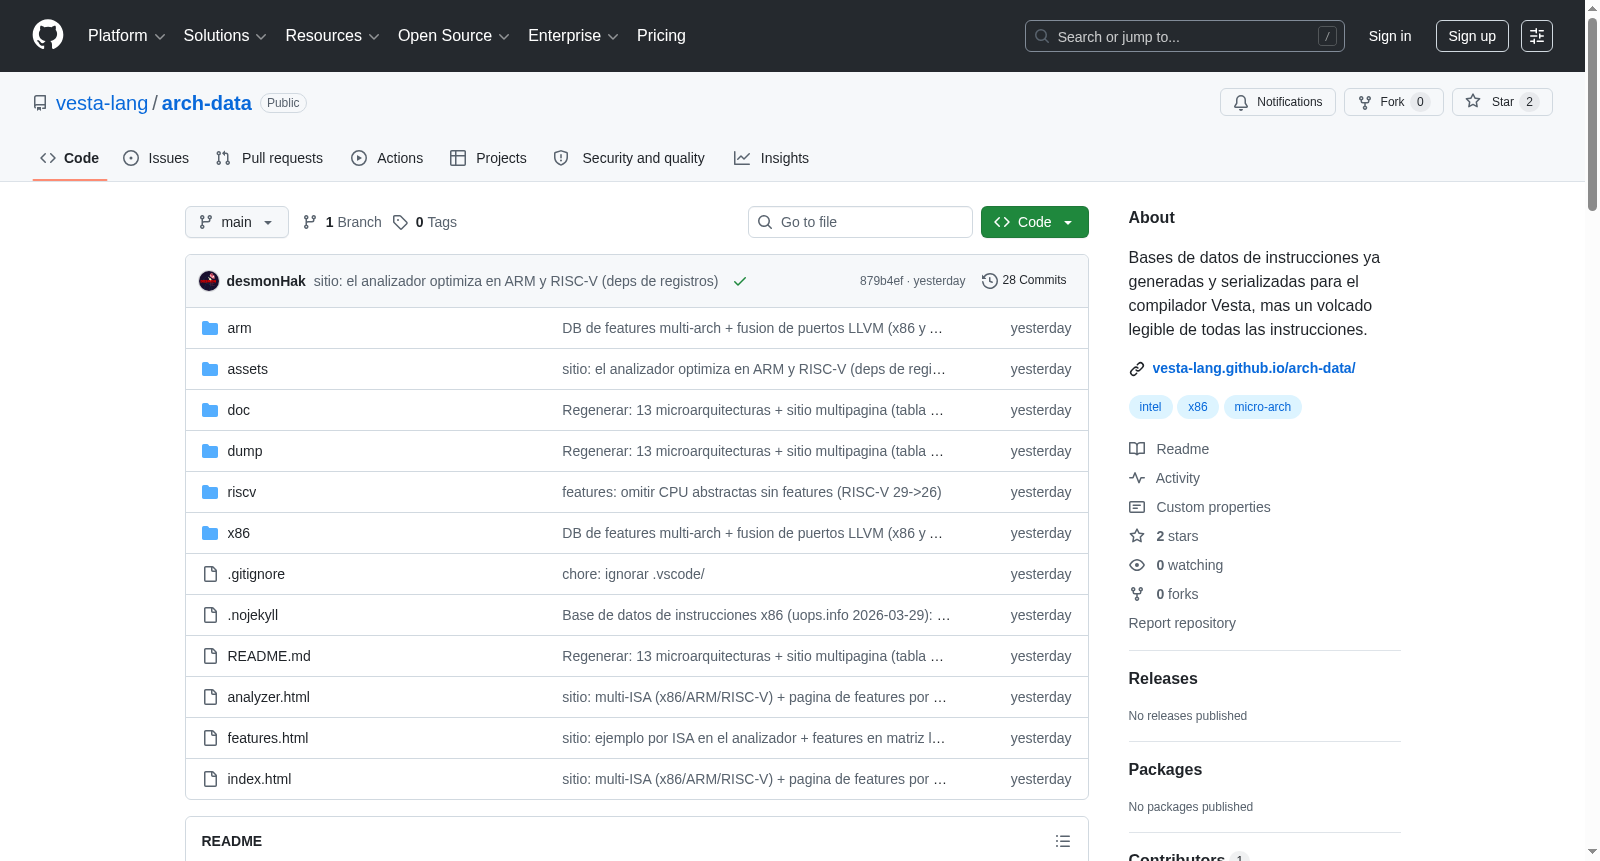
Task: Open the features.html file
Action: [268, 738]
